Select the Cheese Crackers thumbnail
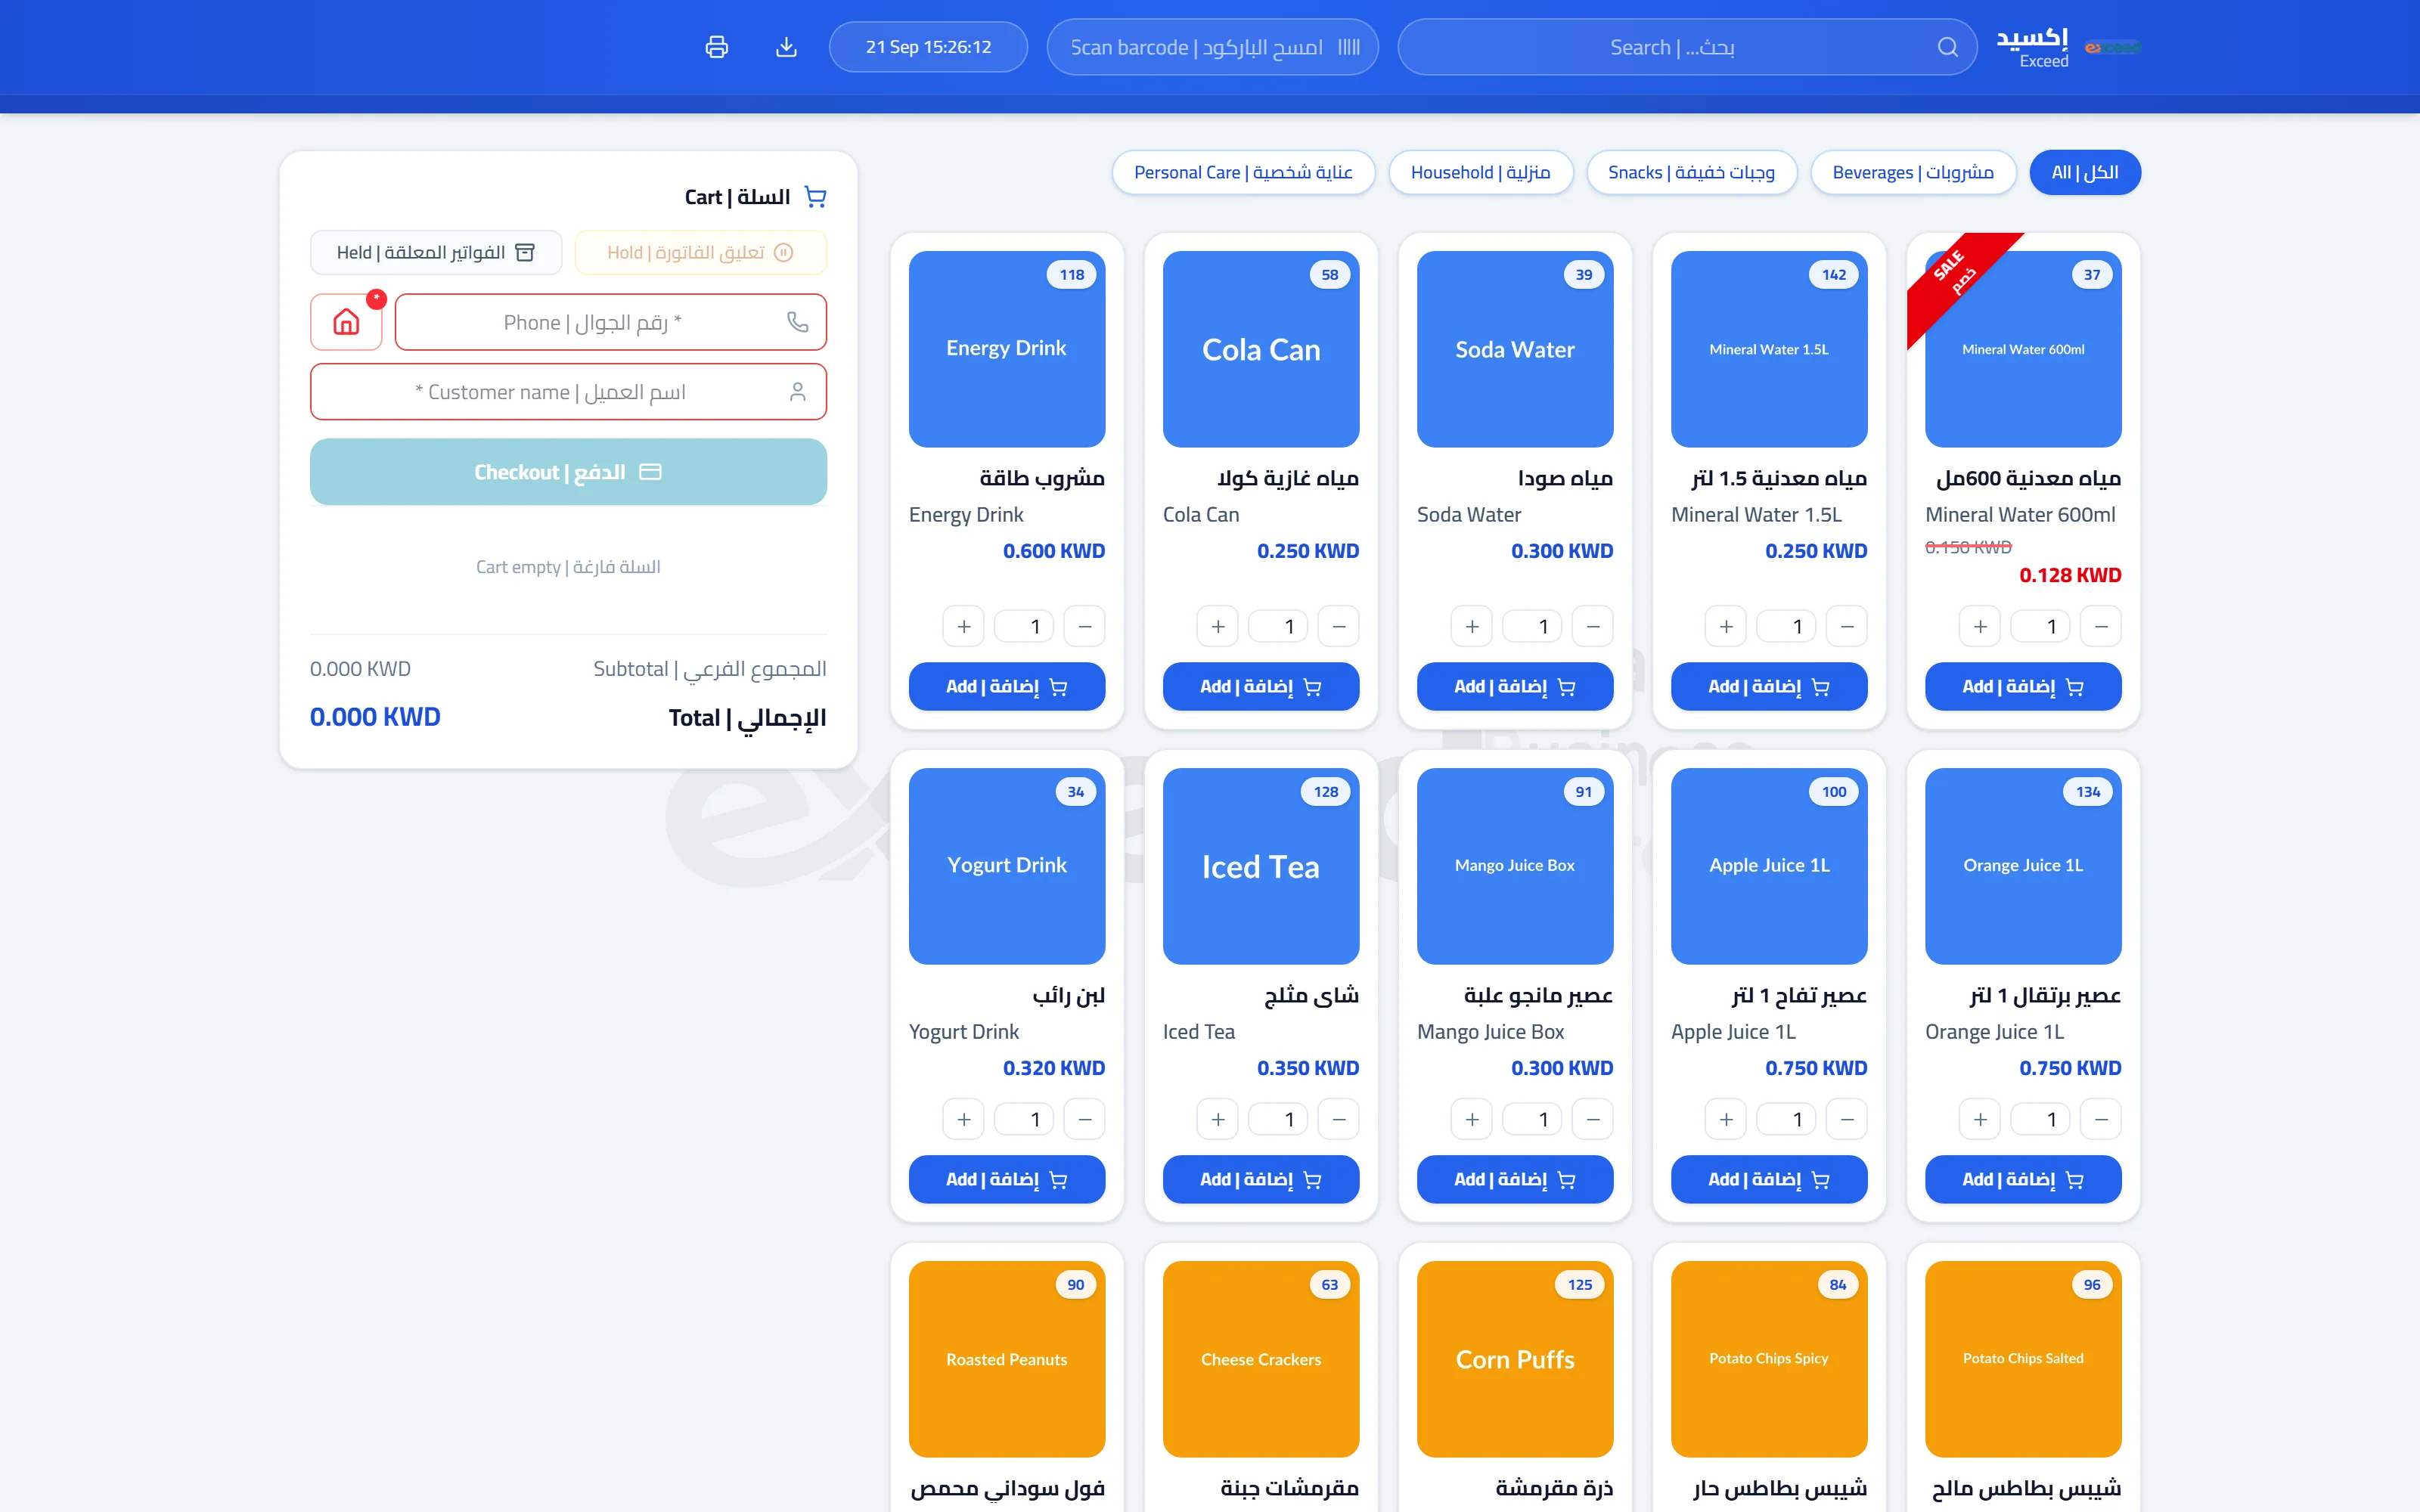This screenshot has height=1512, width=2420. (x=1260, y=1358)
